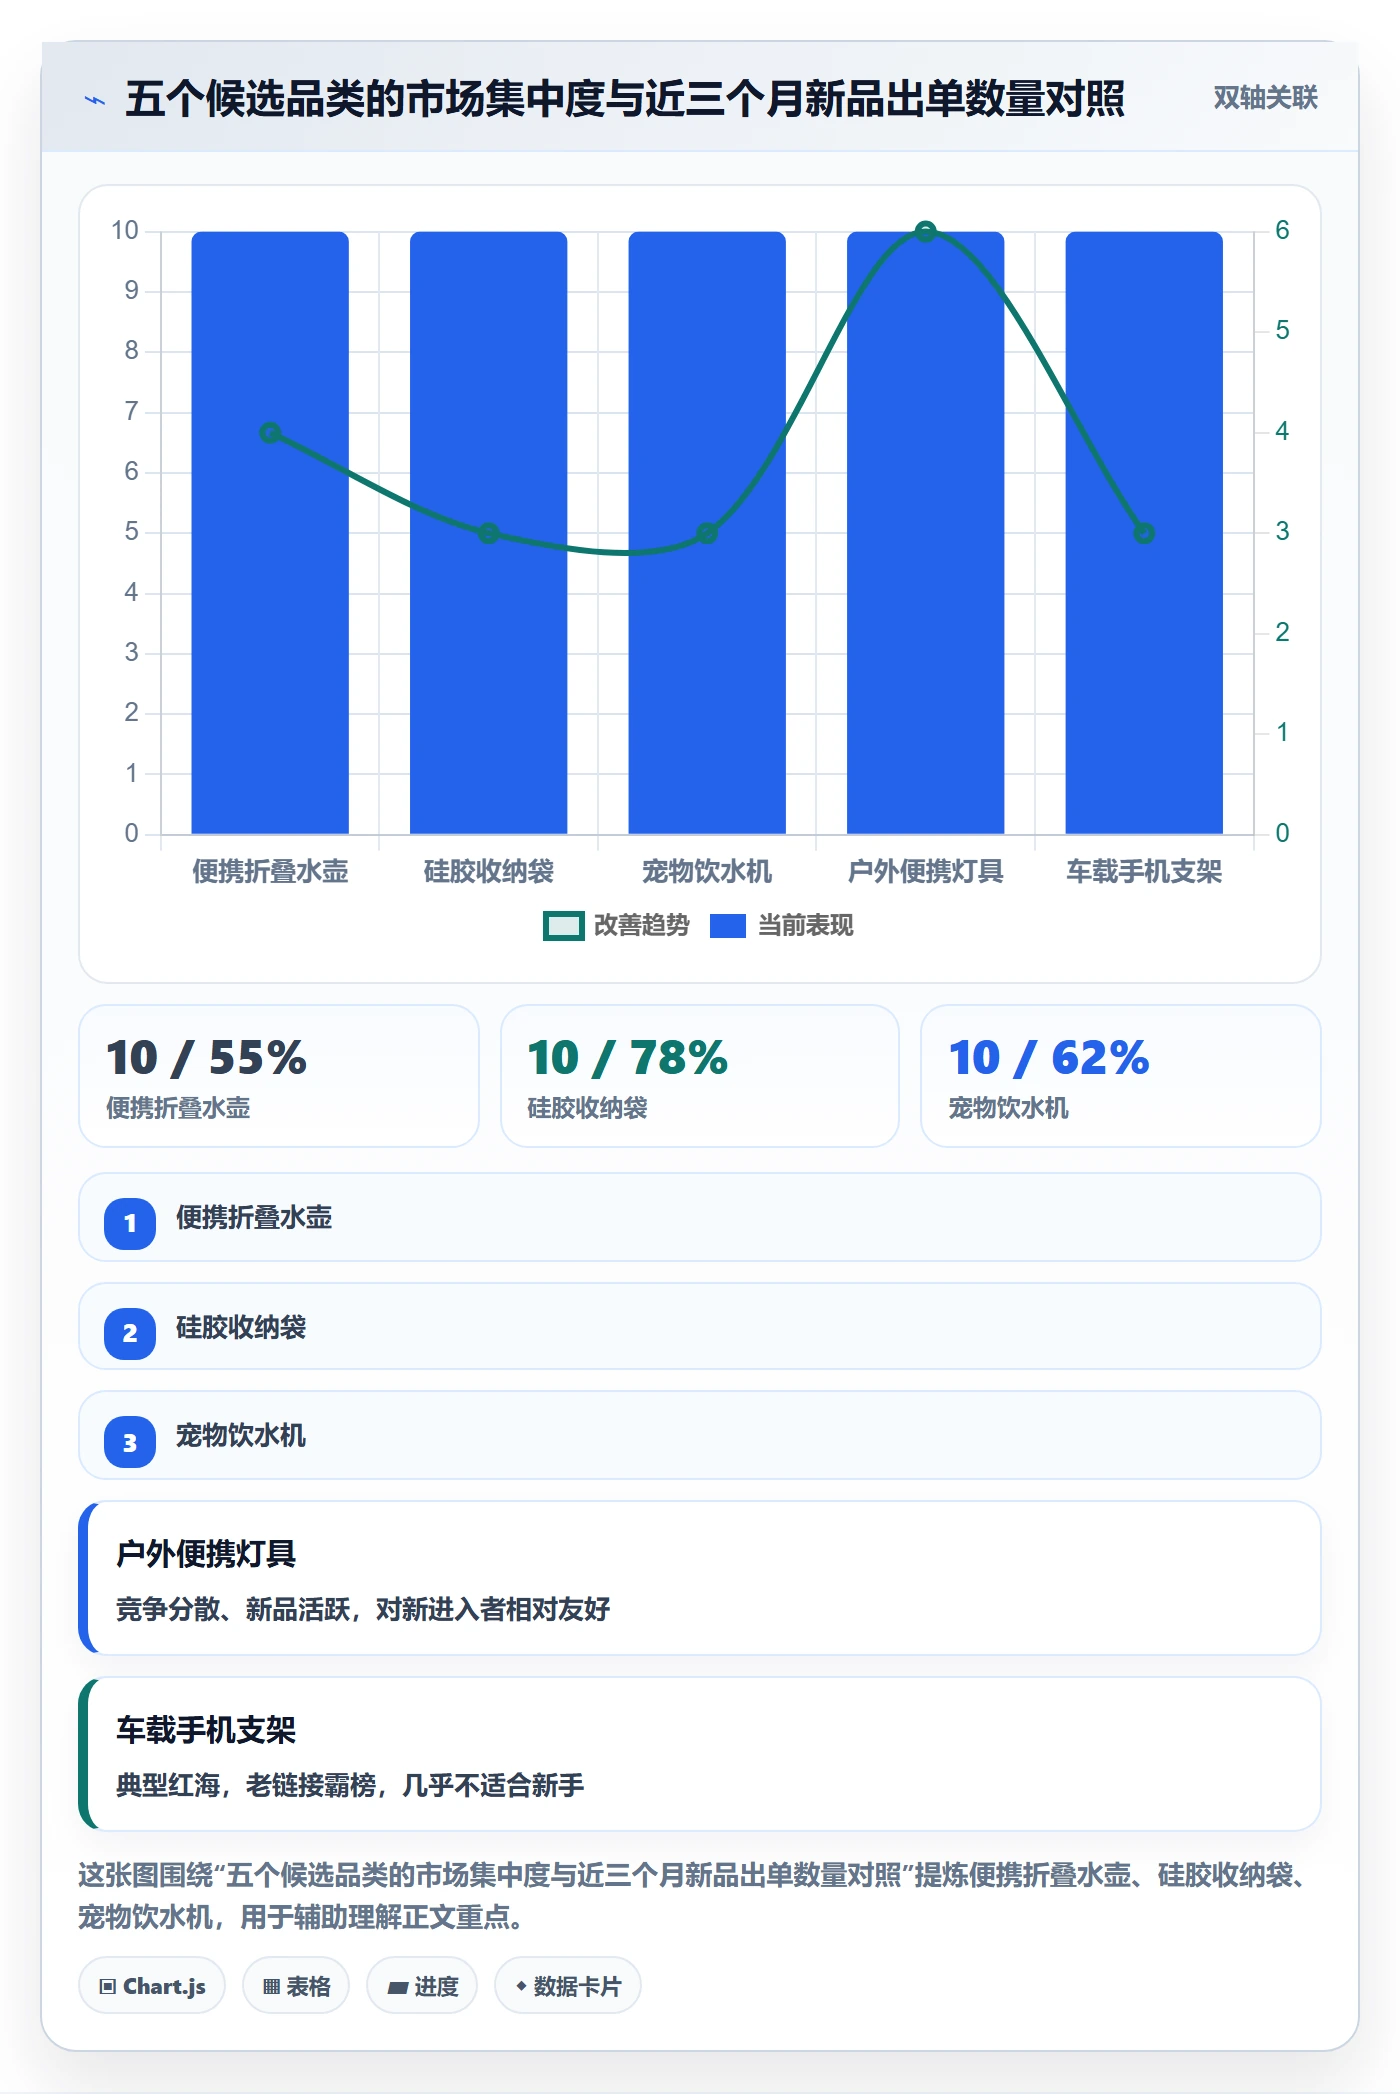Click number badge 2 in list

pos(130,1333)
